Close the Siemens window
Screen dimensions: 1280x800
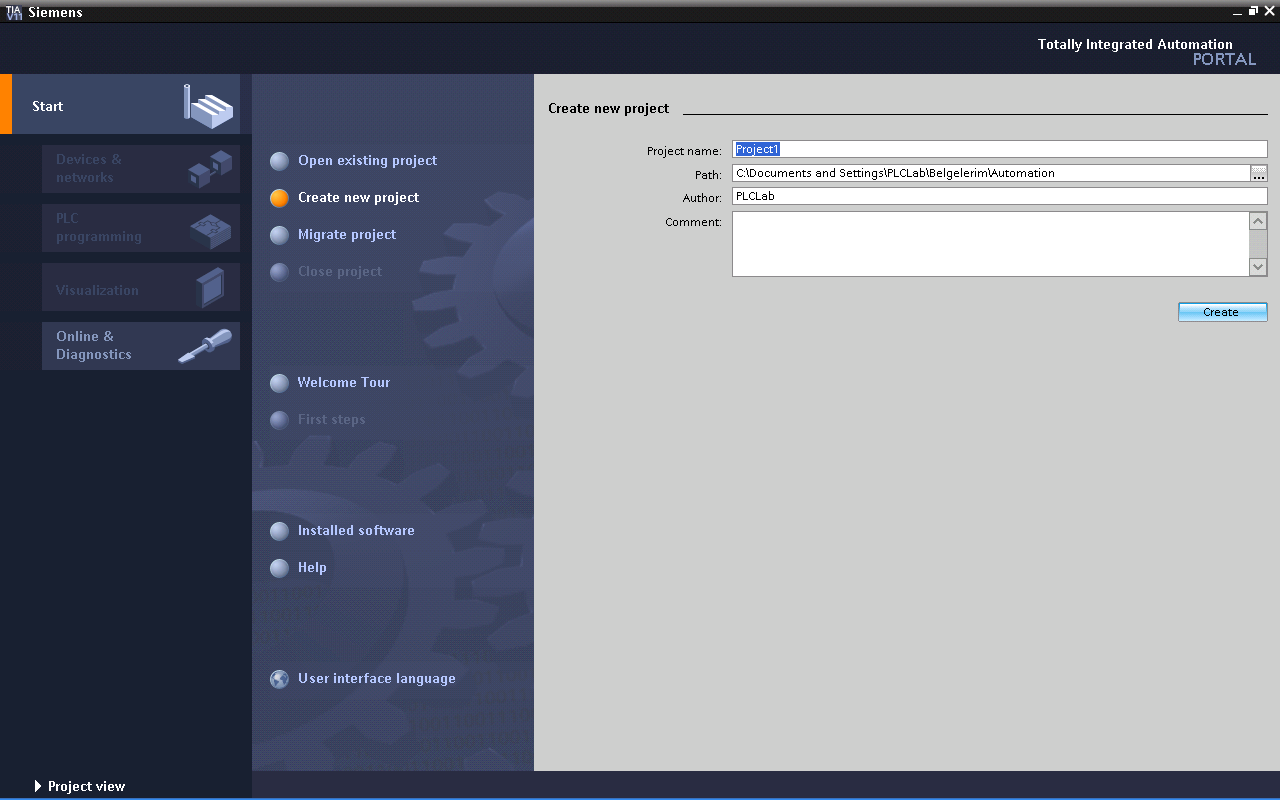point(1269,11)
